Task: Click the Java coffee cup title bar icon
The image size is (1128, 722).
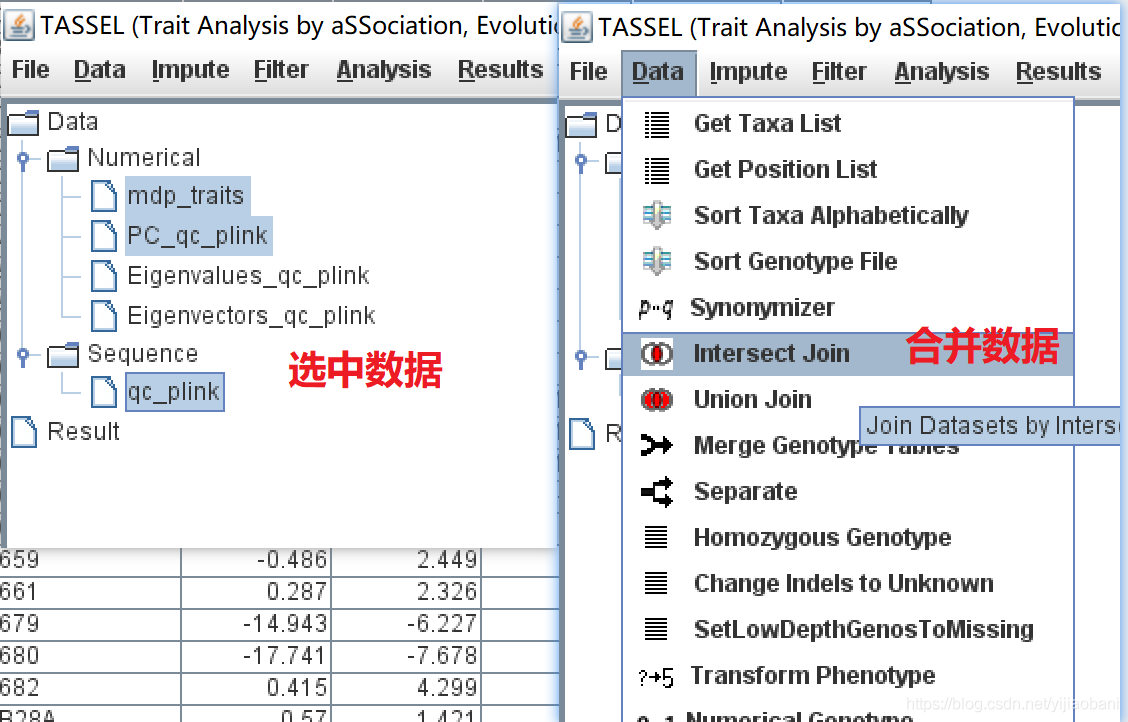Action: (17, 24)
